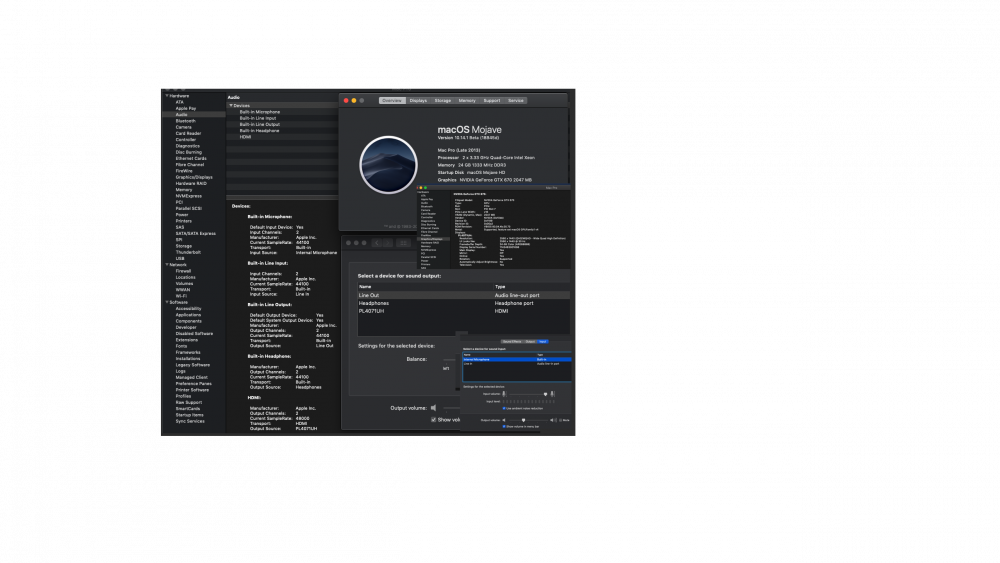Go forward in Sound preferences toolbar
The height and width of the screenshot is (563, 1000).
pyautogui.click(x=387, y=243)
